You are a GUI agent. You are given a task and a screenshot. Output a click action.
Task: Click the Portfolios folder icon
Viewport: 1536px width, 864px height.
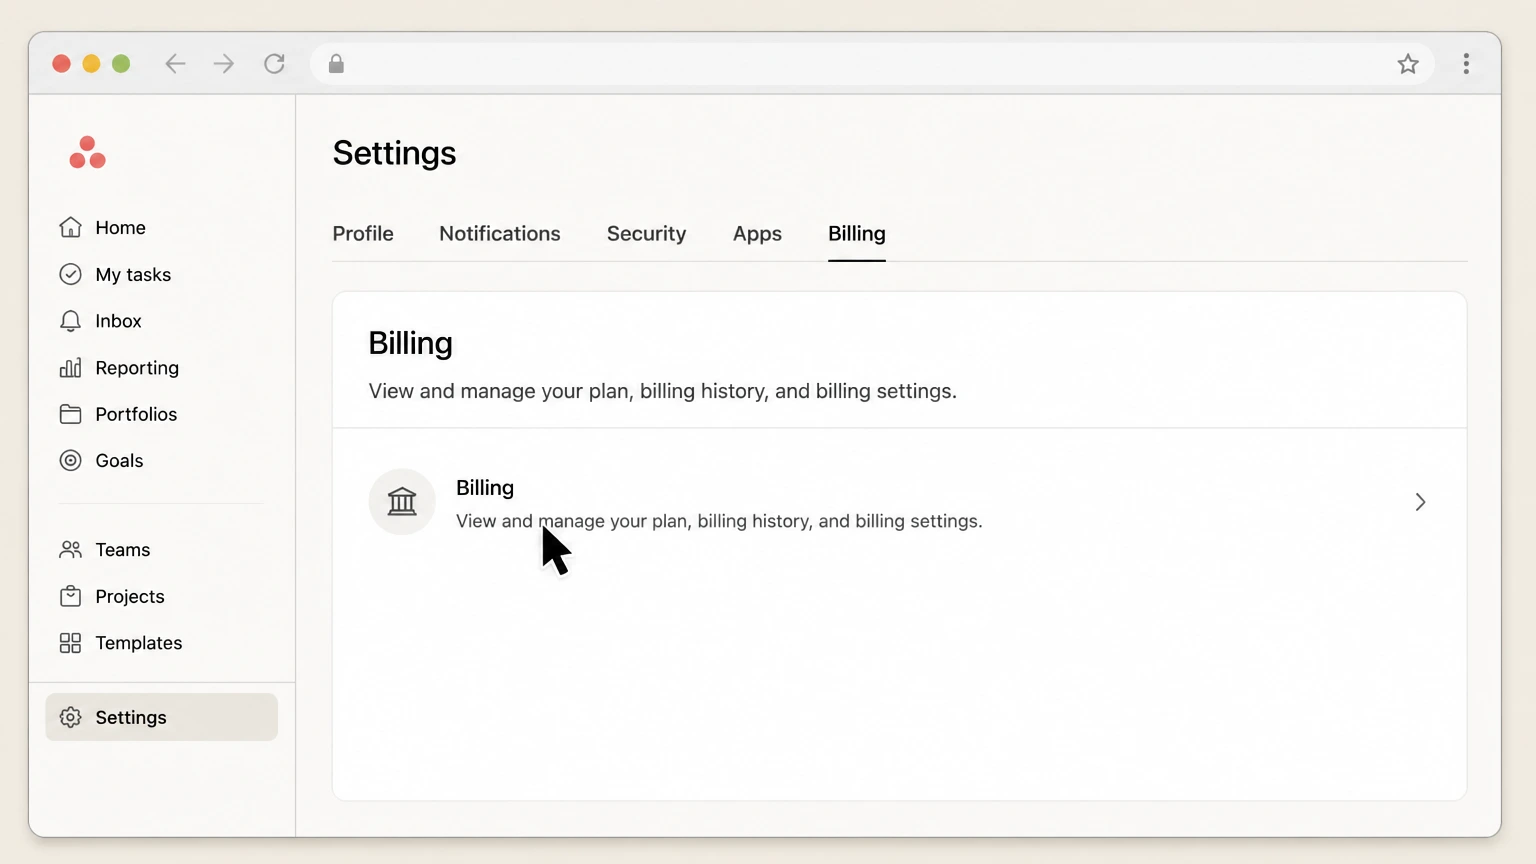(70, 414)
